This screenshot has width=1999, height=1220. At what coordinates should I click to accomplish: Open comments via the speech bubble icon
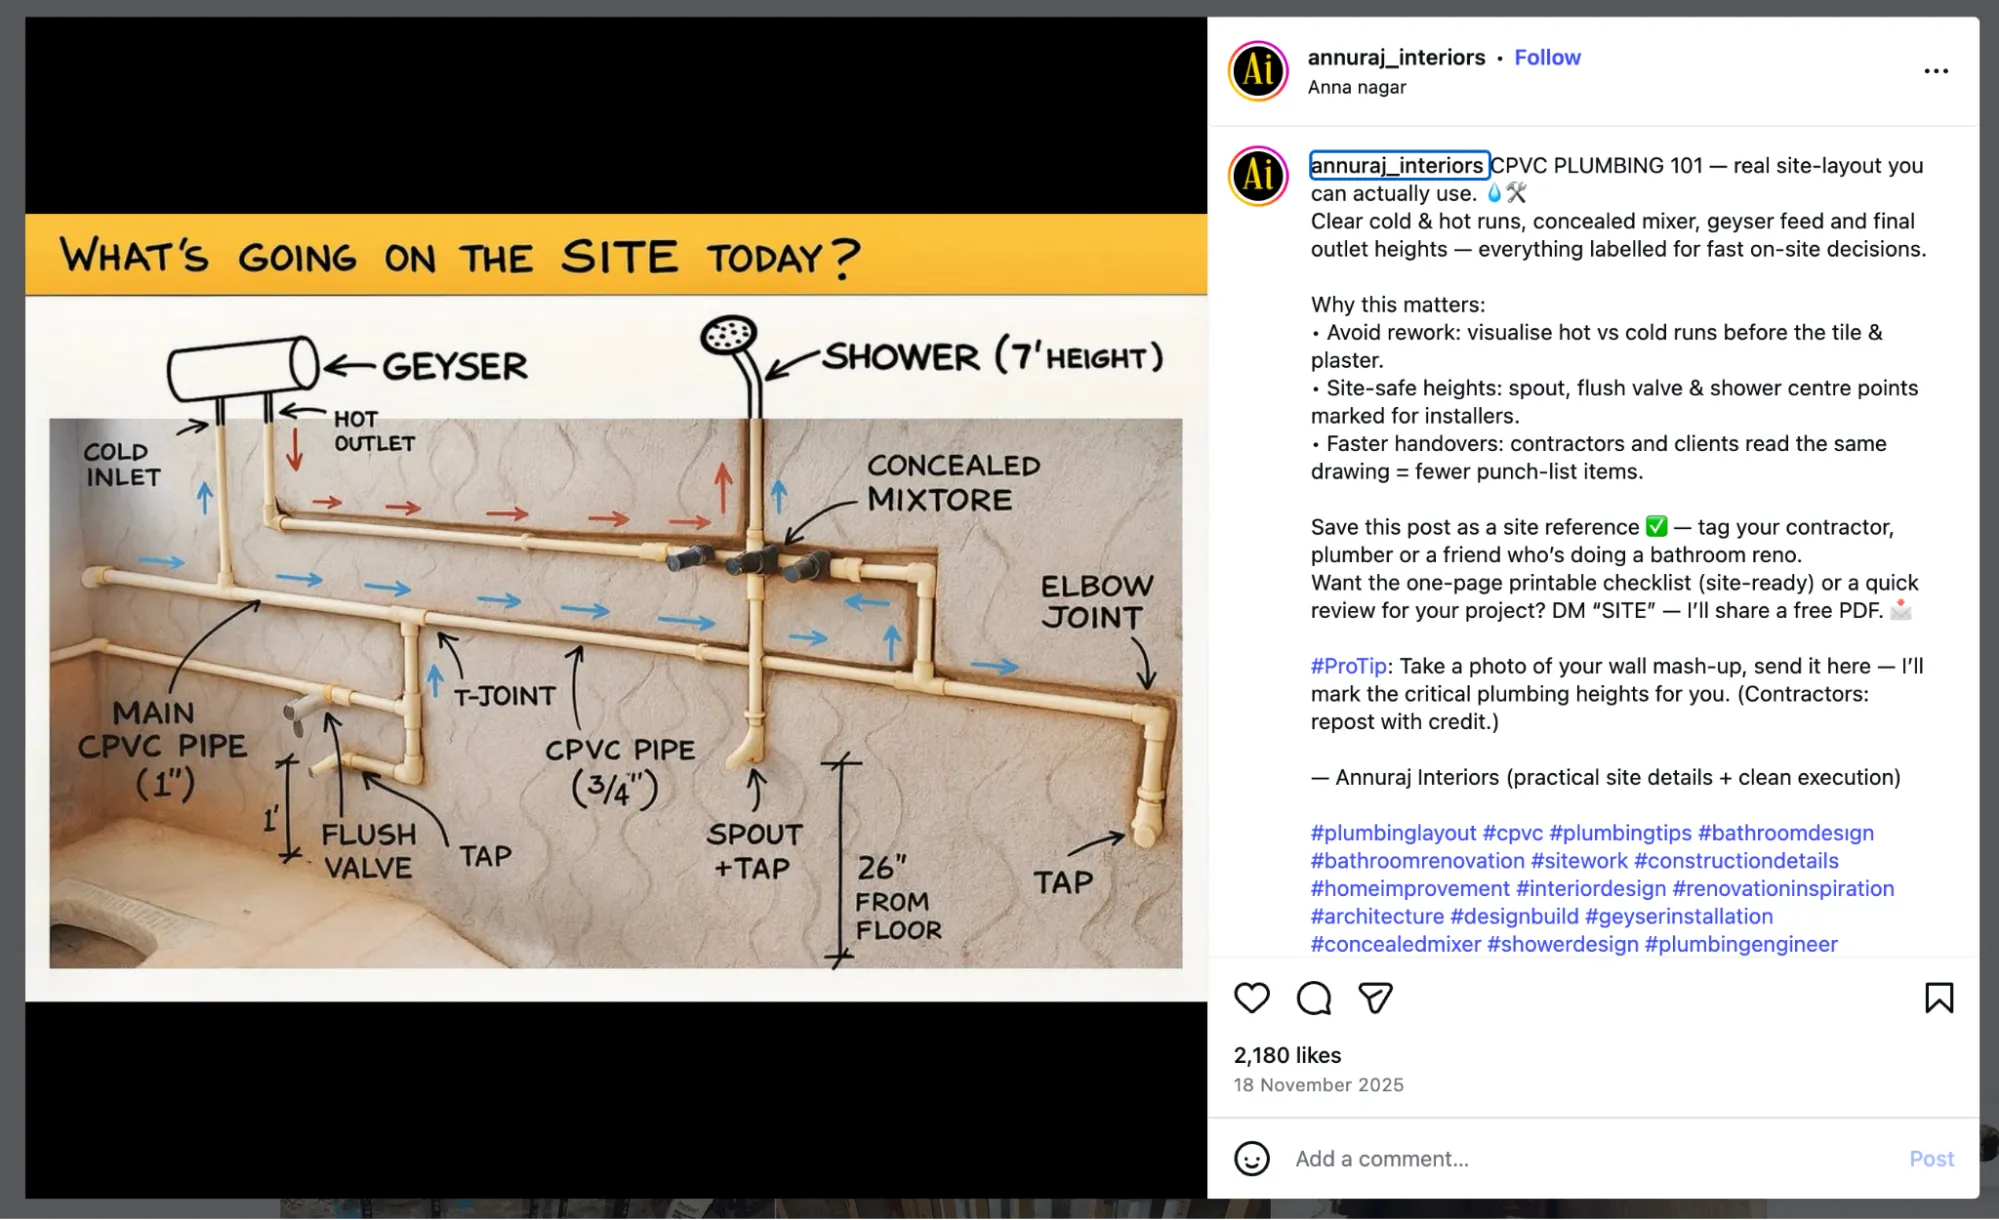[1313, 998]
